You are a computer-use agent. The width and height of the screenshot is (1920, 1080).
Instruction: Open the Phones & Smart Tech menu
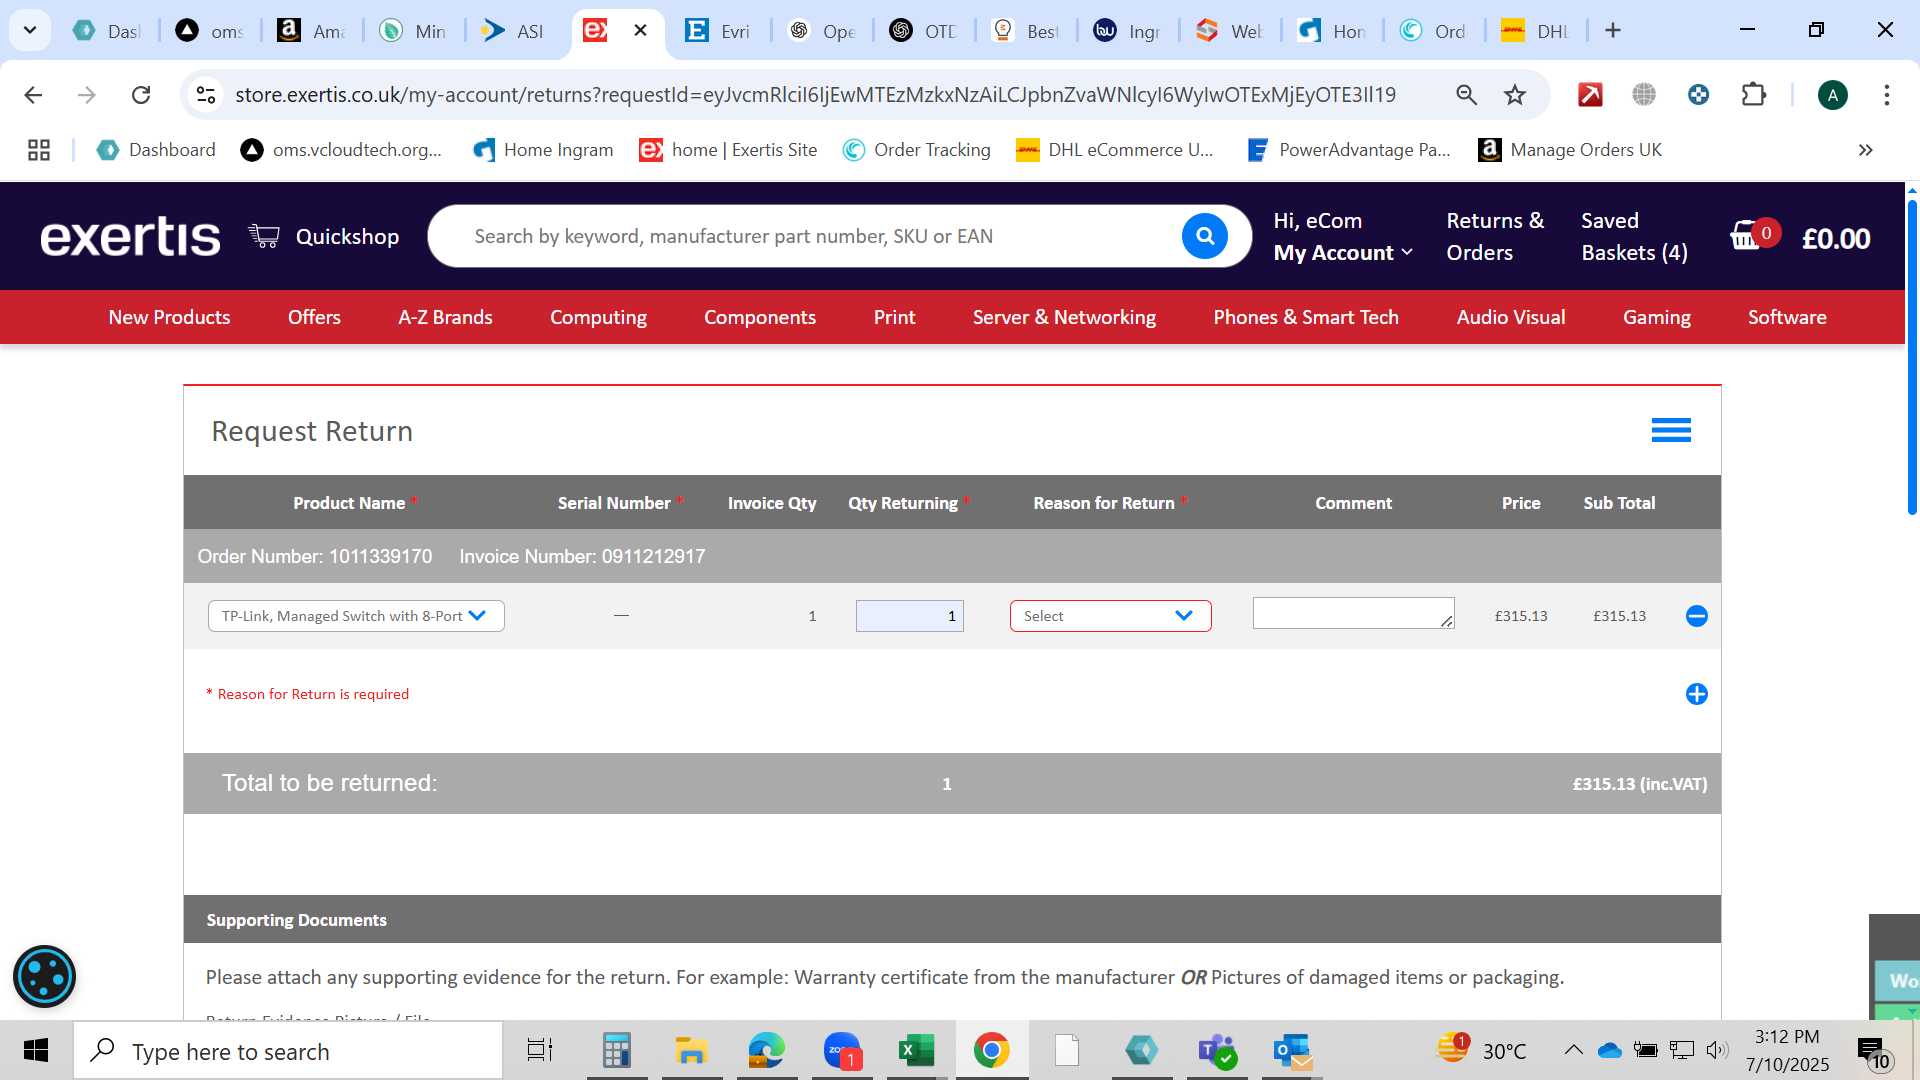click(1306, 317)
